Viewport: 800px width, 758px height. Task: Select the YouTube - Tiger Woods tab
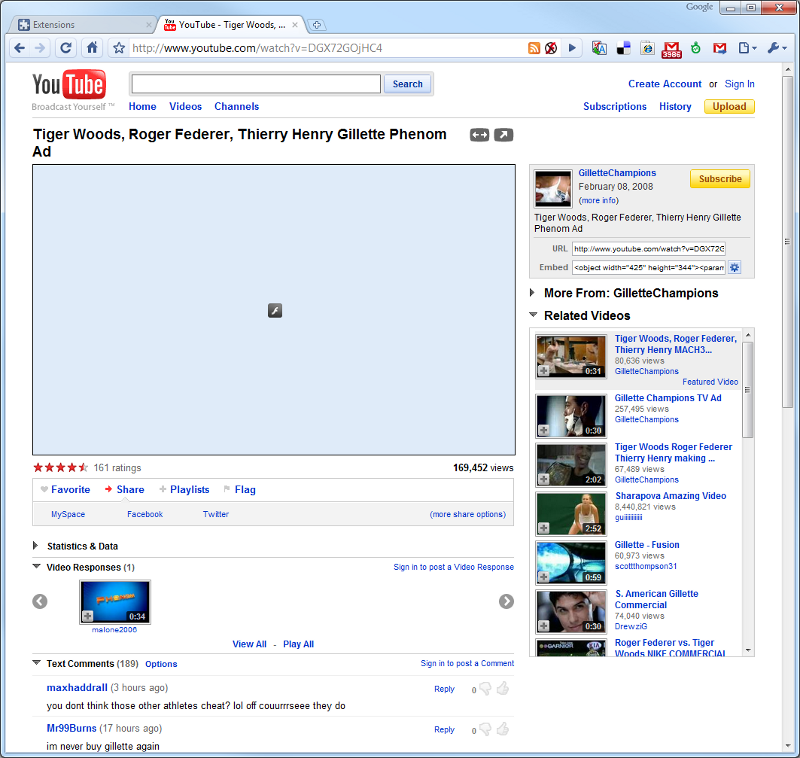pos(231,24)
